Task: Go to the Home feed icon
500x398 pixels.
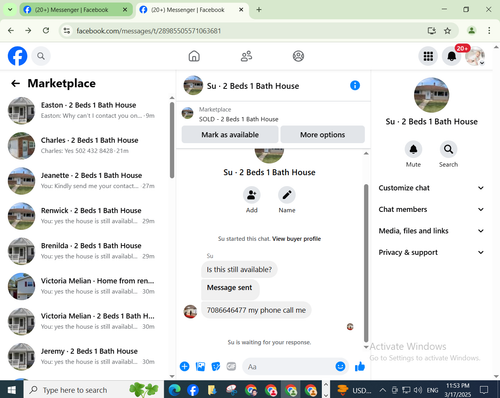Action: point(194,56)
